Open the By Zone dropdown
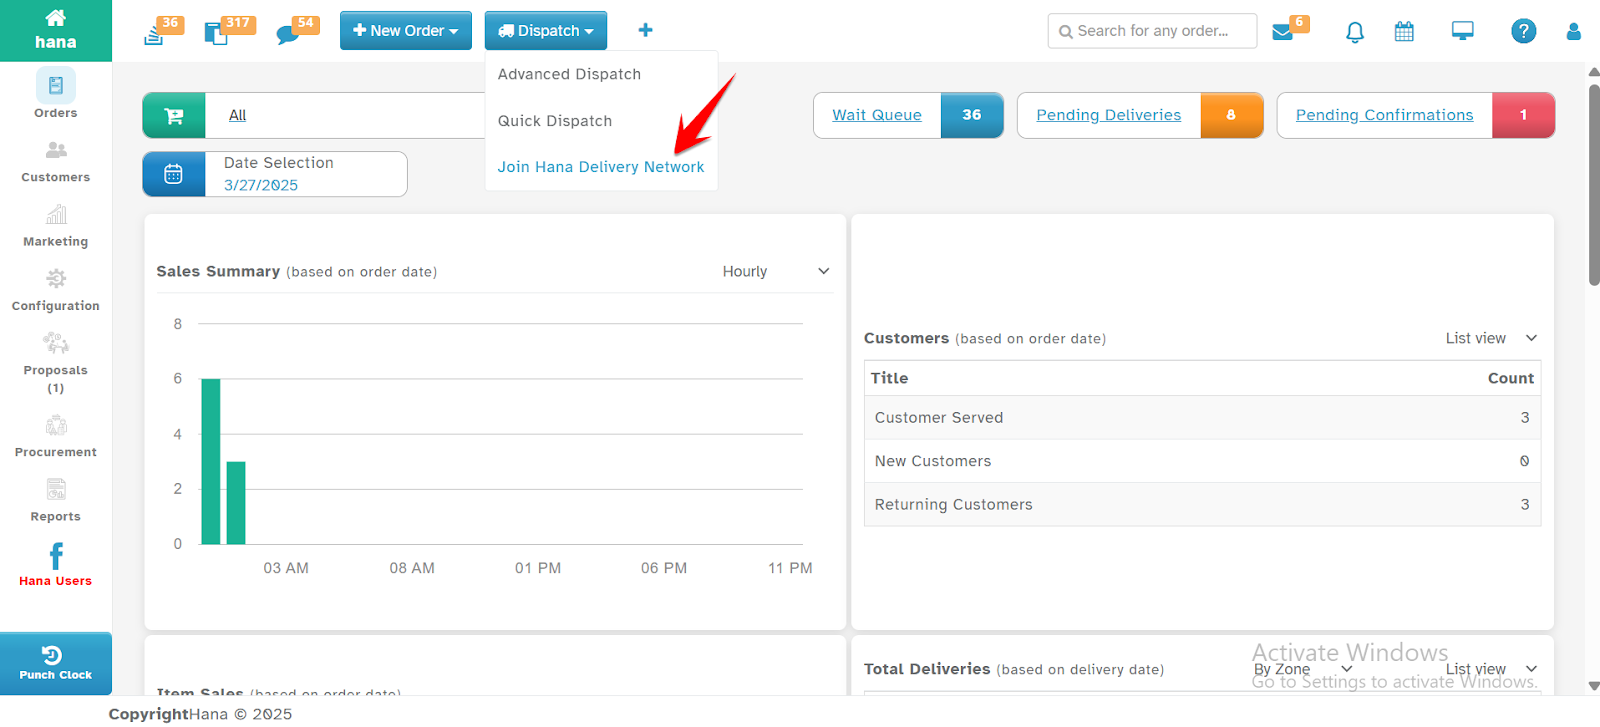This screenshot has height=727, width=1600. pyautogui.click(x=1302, y=669)
